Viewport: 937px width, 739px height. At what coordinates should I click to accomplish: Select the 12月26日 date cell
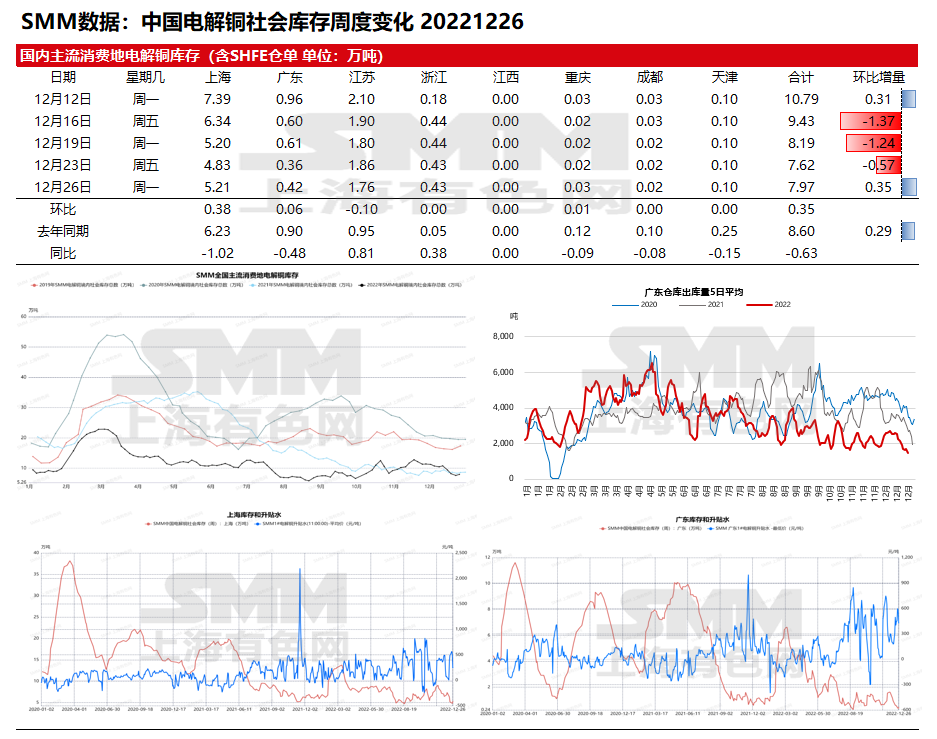(x=63, y=188)
